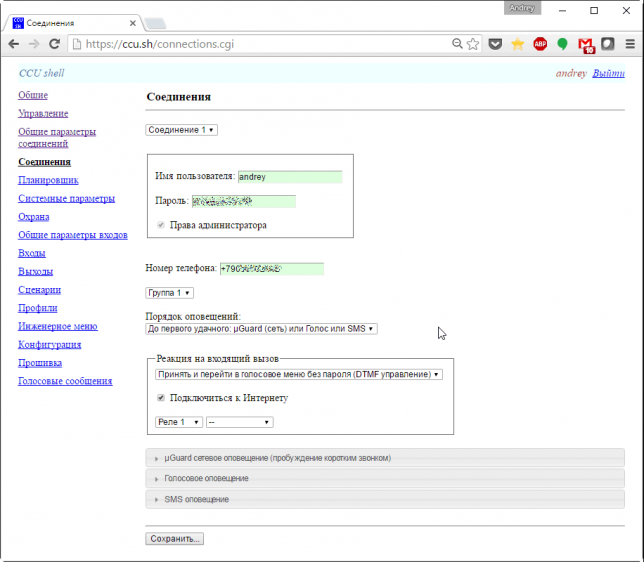Click the page info icon before the URL
This screenshot has width=644, height=562.
[76, 44]
